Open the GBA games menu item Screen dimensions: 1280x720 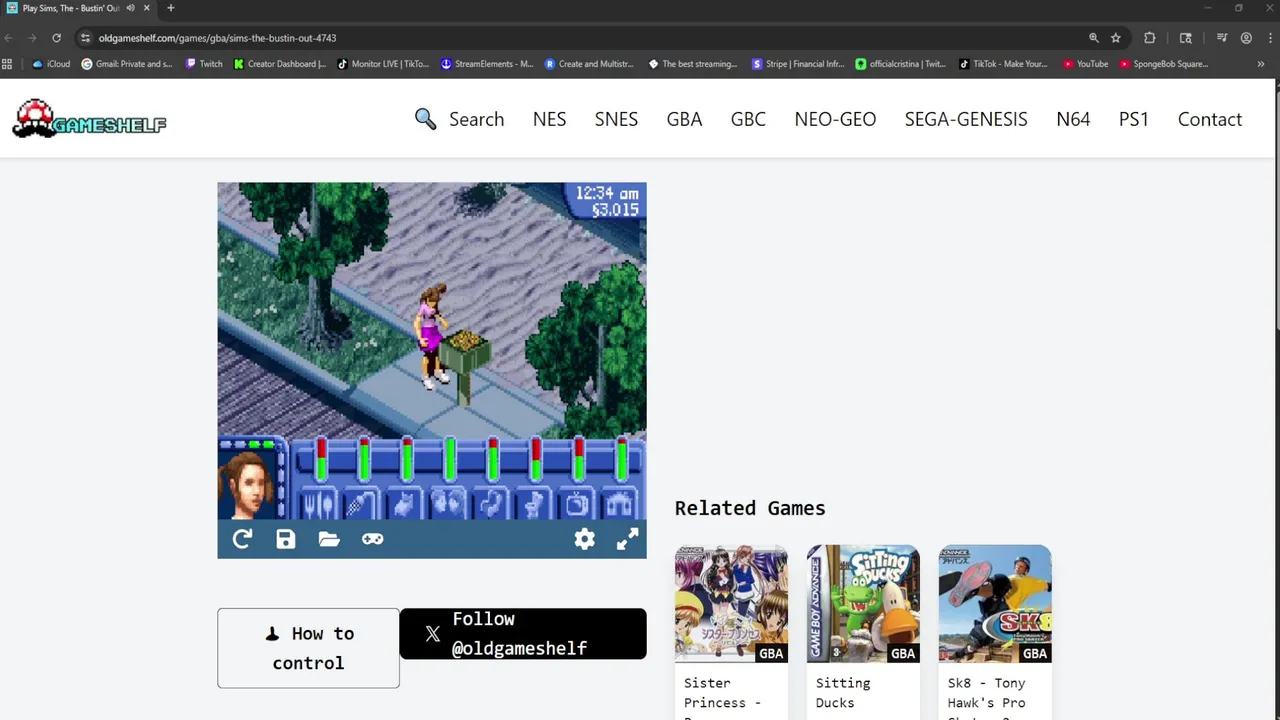[x=684, y=119]
